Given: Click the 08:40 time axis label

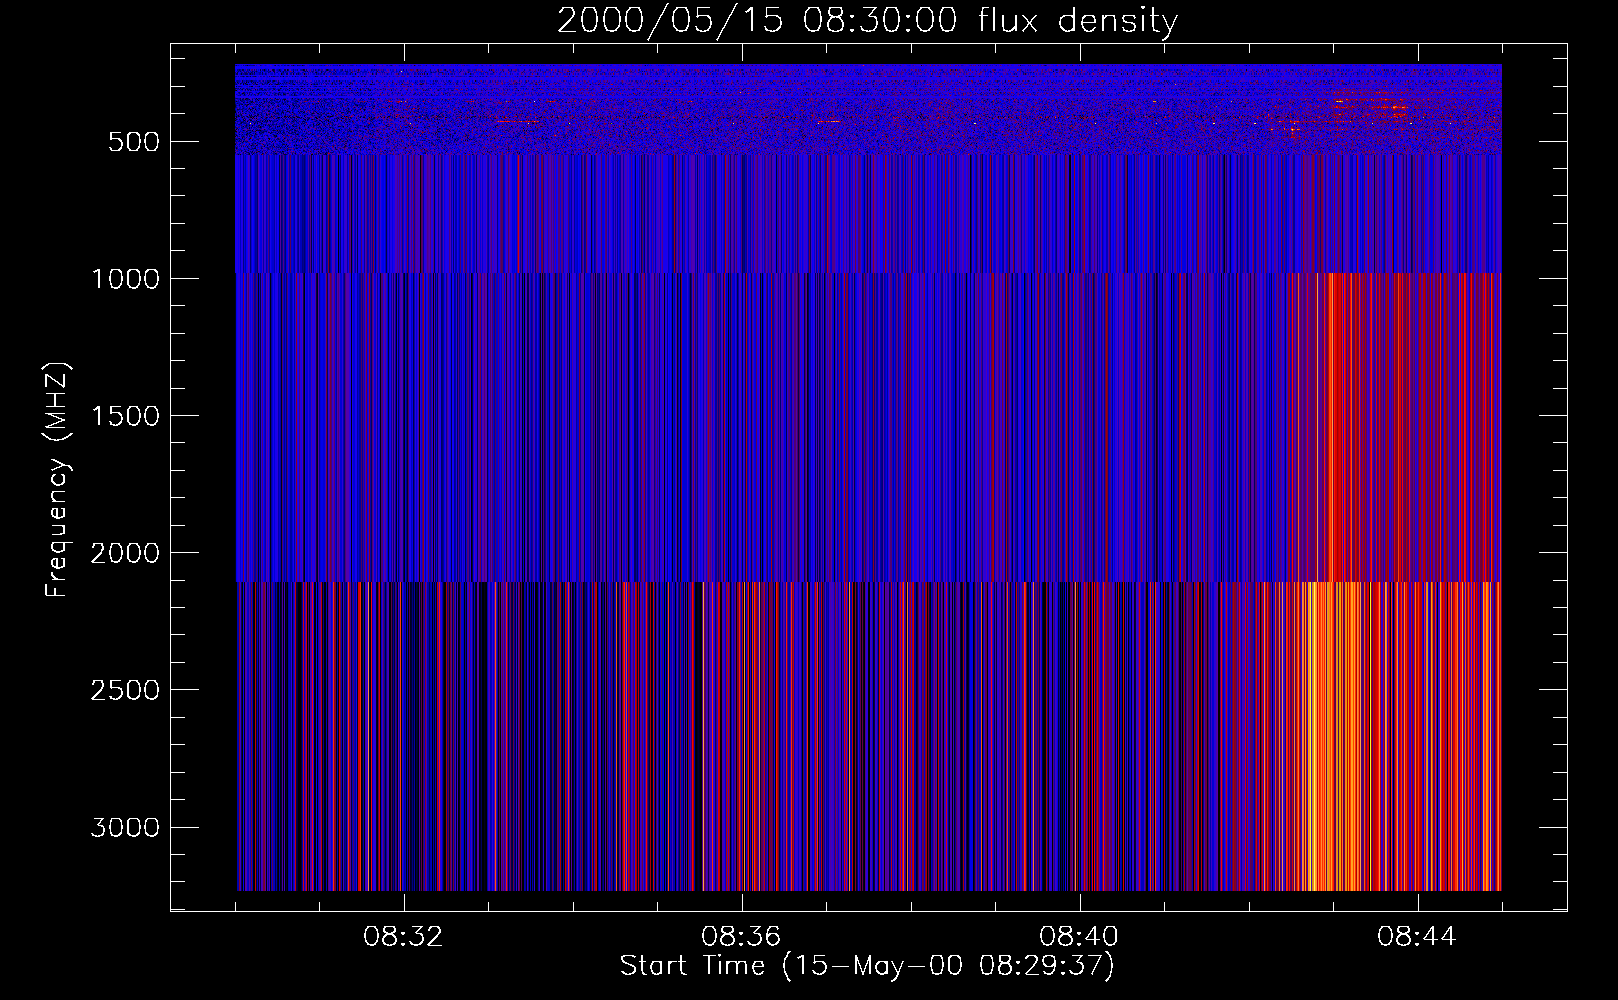Looking at the screenshot, I should point(1079,937).
